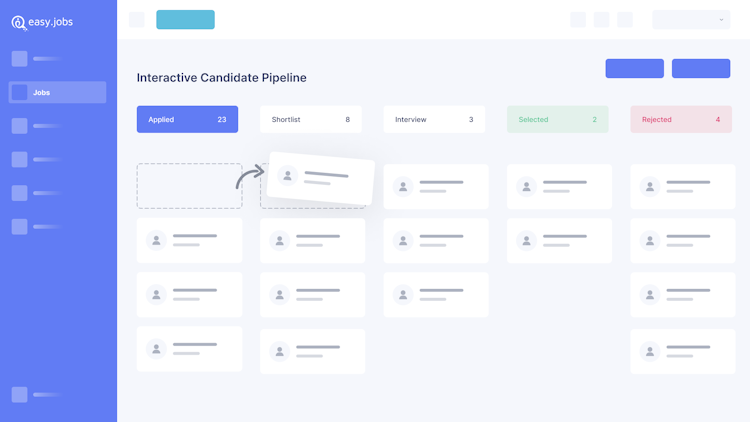This screenshot has width=750, height=422.
Task: Expand the top-right header dropdown
Action: [x=691, y=19]
